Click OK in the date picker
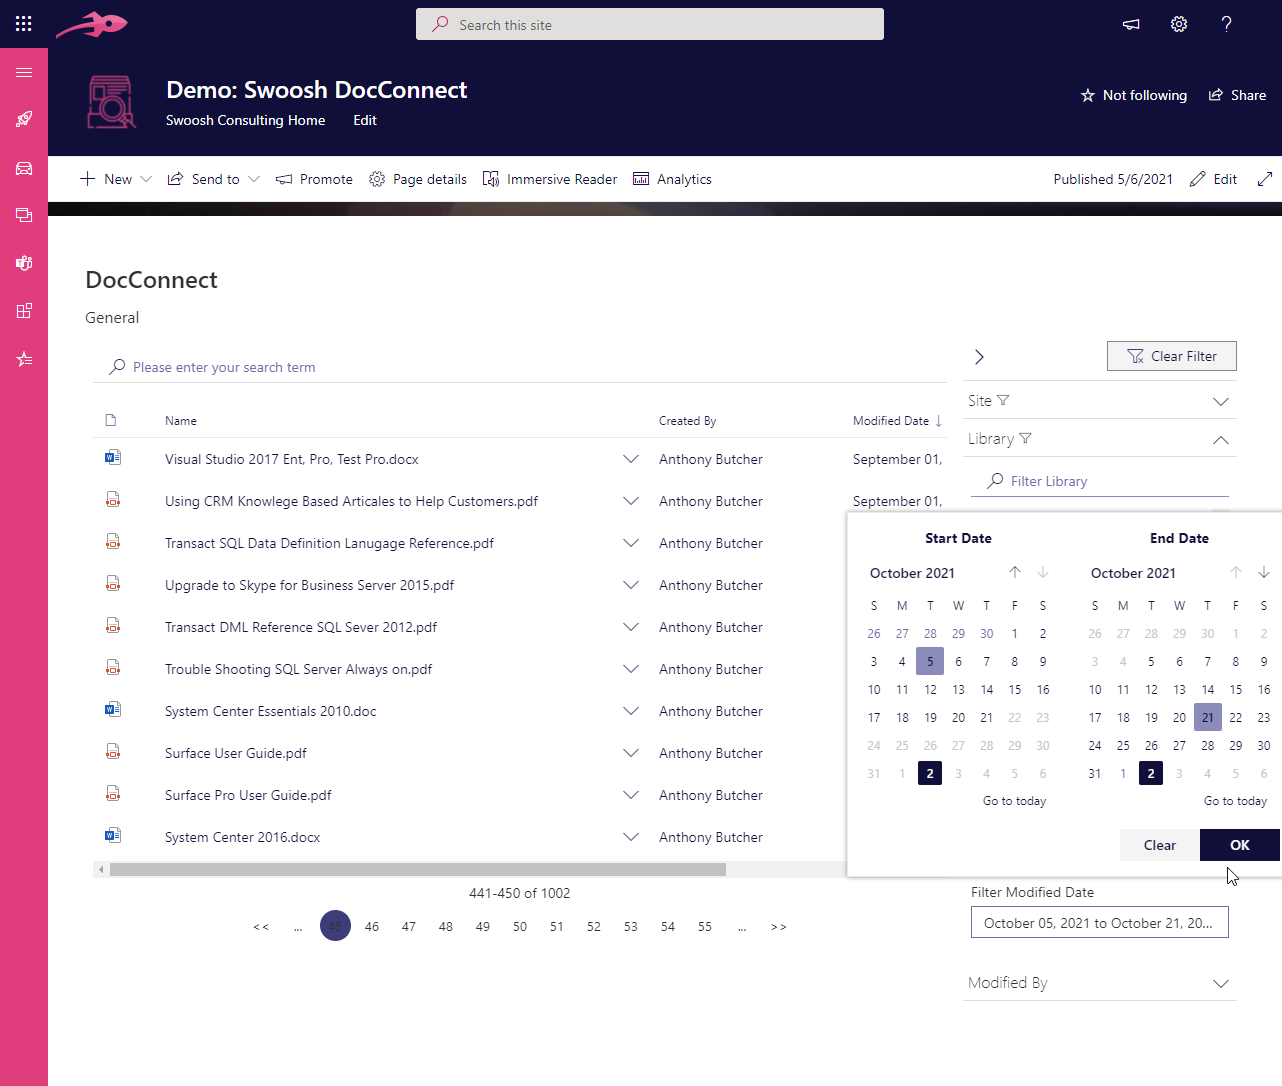The height and width of the screenshot is (1086, 1282). click(x=1240, y=845)
